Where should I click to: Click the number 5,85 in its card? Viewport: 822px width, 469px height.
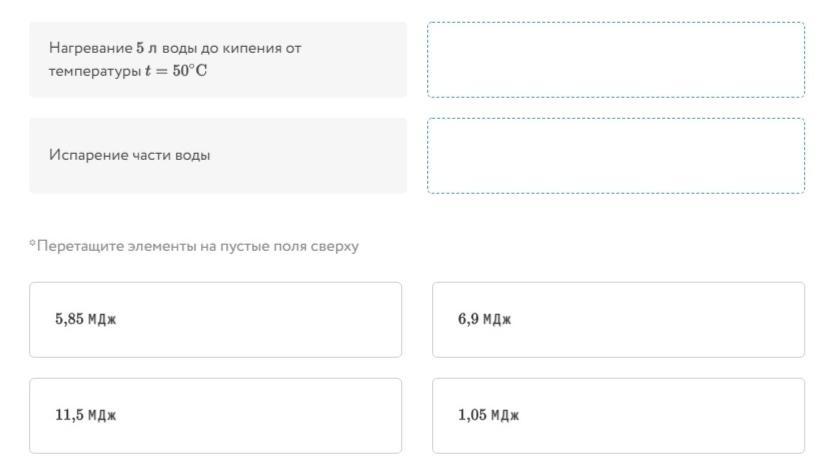(68, 320)
